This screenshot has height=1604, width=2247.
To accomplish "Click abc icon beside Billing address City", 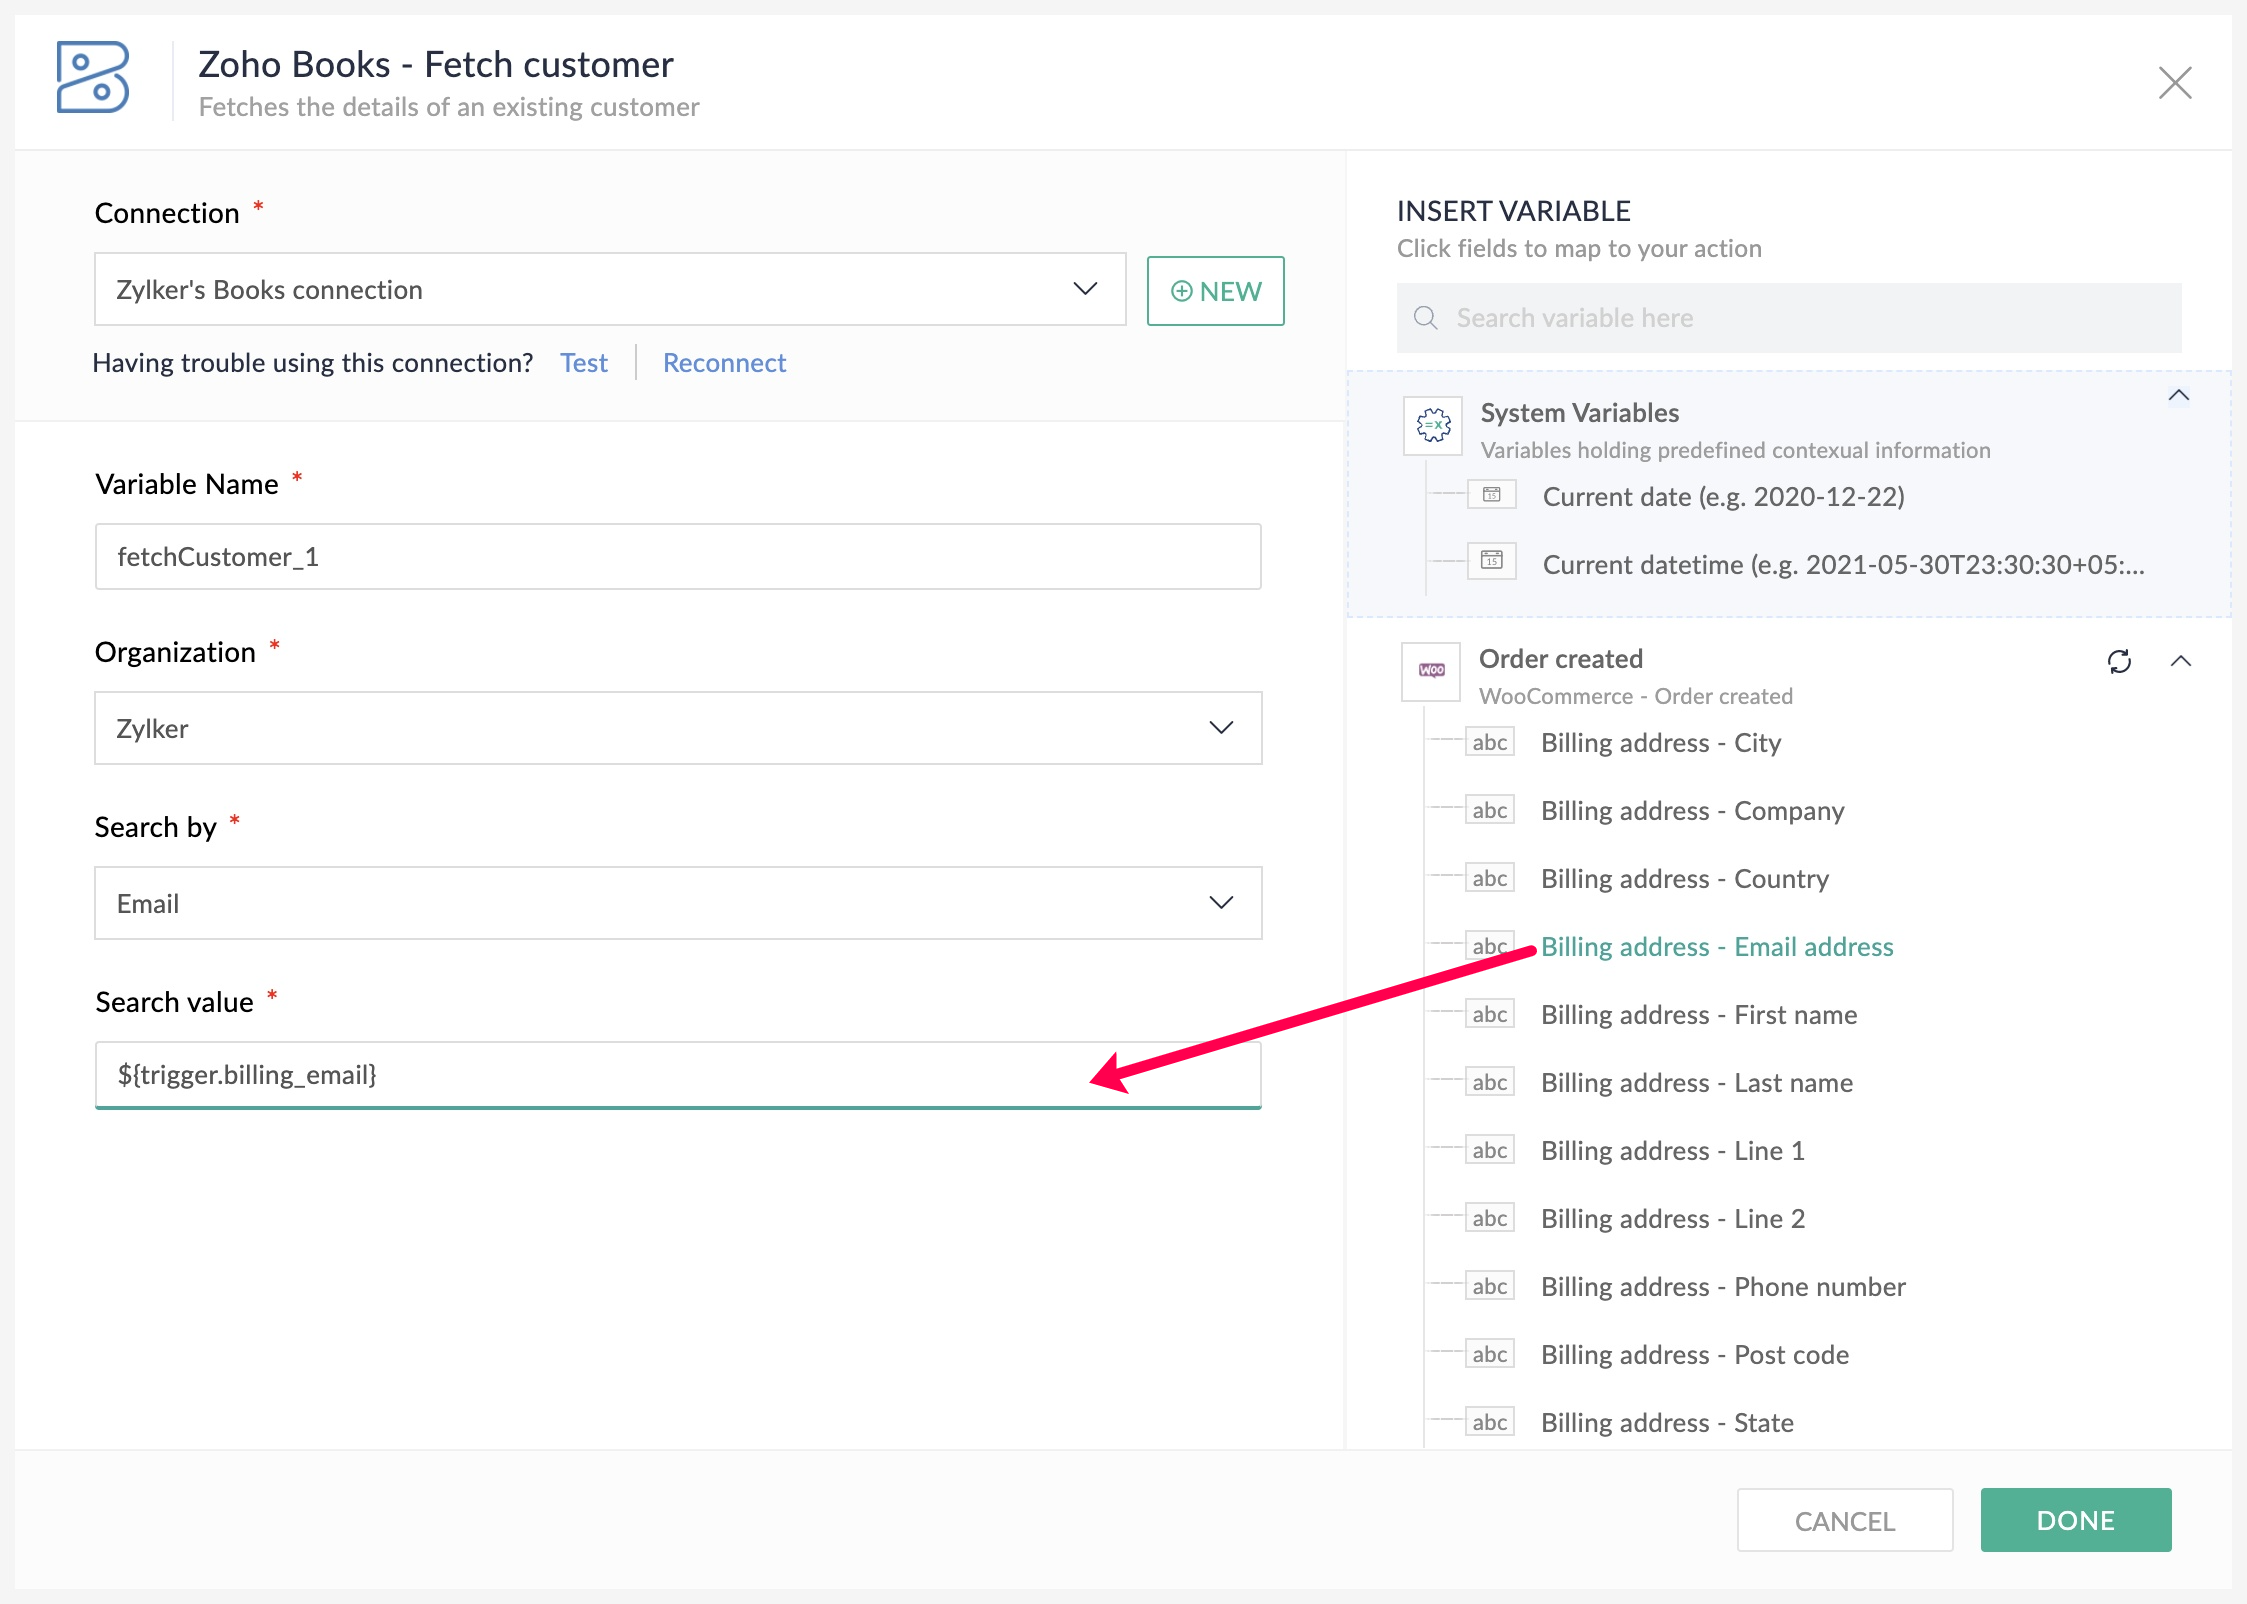I will pos(1489,742).
